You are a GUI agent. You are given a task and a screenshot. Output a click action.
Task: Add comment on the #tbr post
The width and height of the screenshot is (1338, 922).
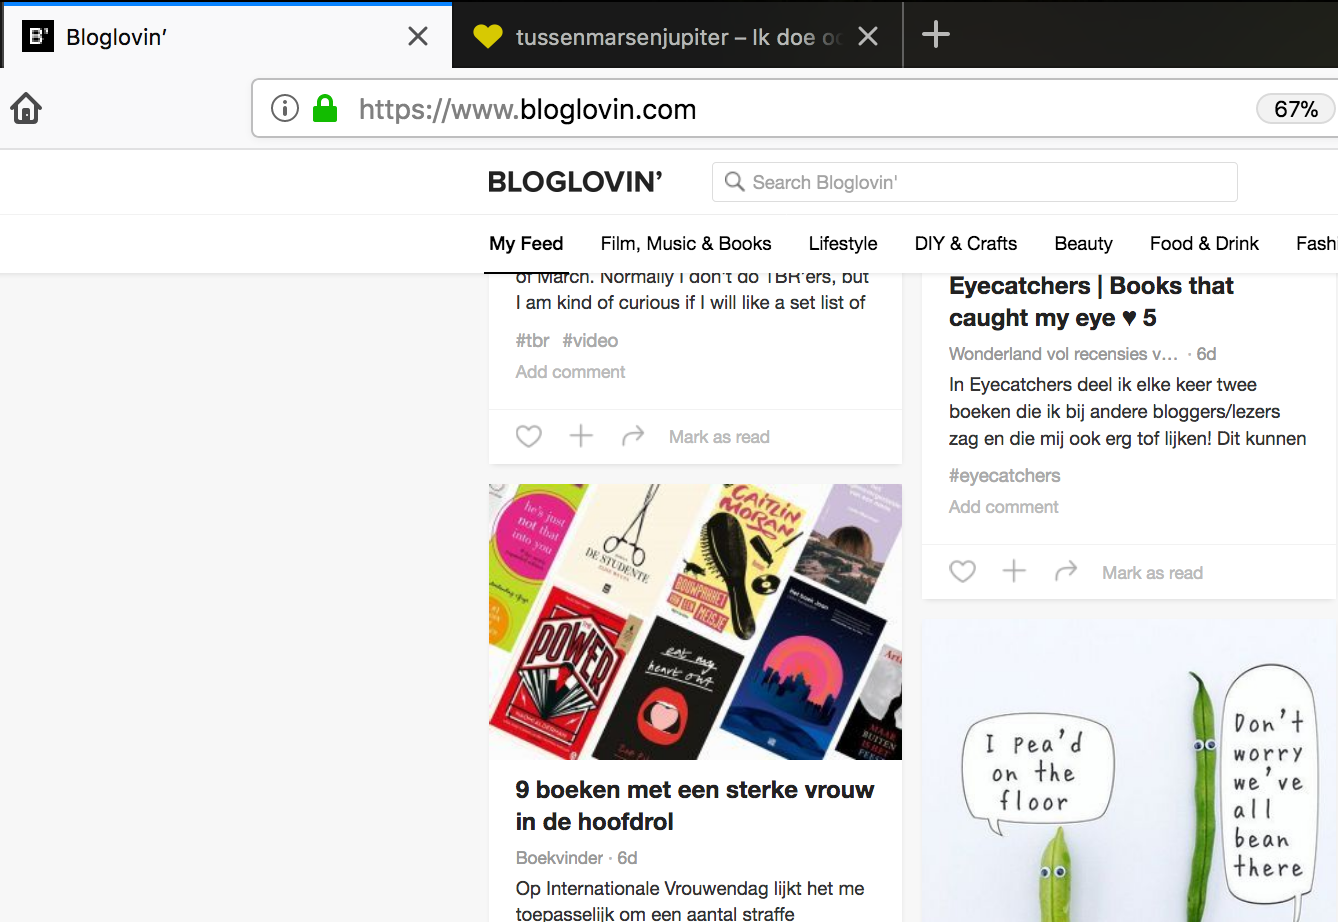[x=570, y=372]
